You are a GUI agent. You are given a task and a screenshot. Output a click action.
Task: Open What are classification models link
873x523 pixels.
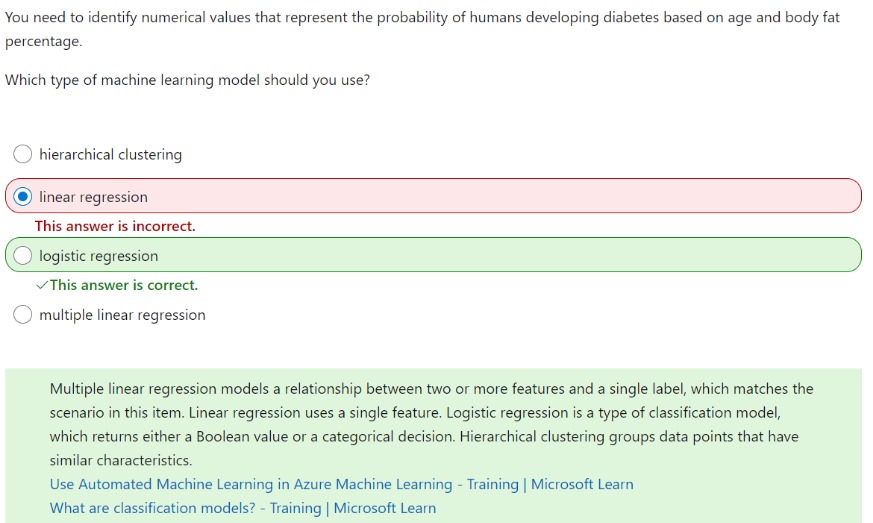click(x=243, y=508)
